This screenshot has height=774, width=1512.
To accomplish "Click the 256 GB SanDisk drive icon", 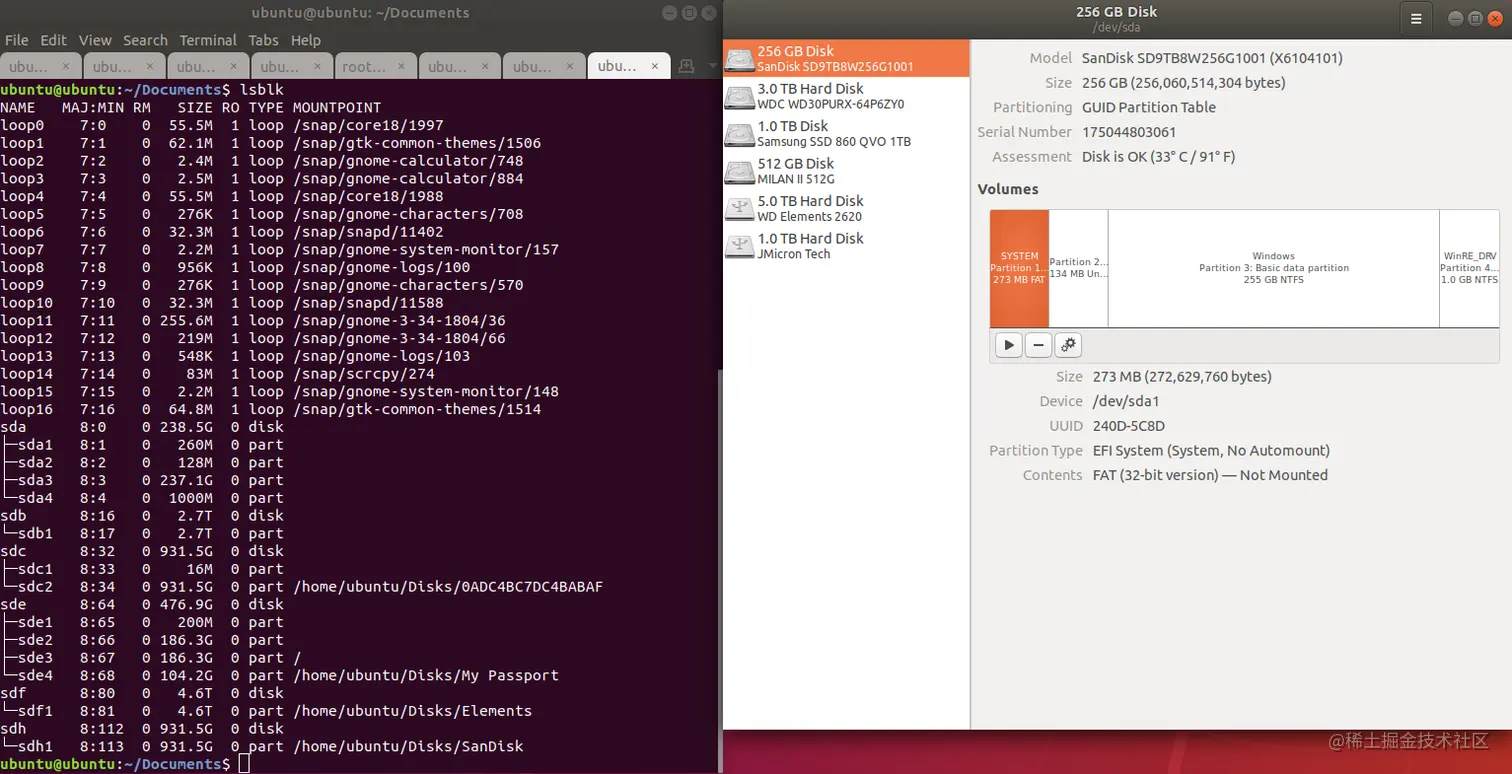I will [740, 58].
